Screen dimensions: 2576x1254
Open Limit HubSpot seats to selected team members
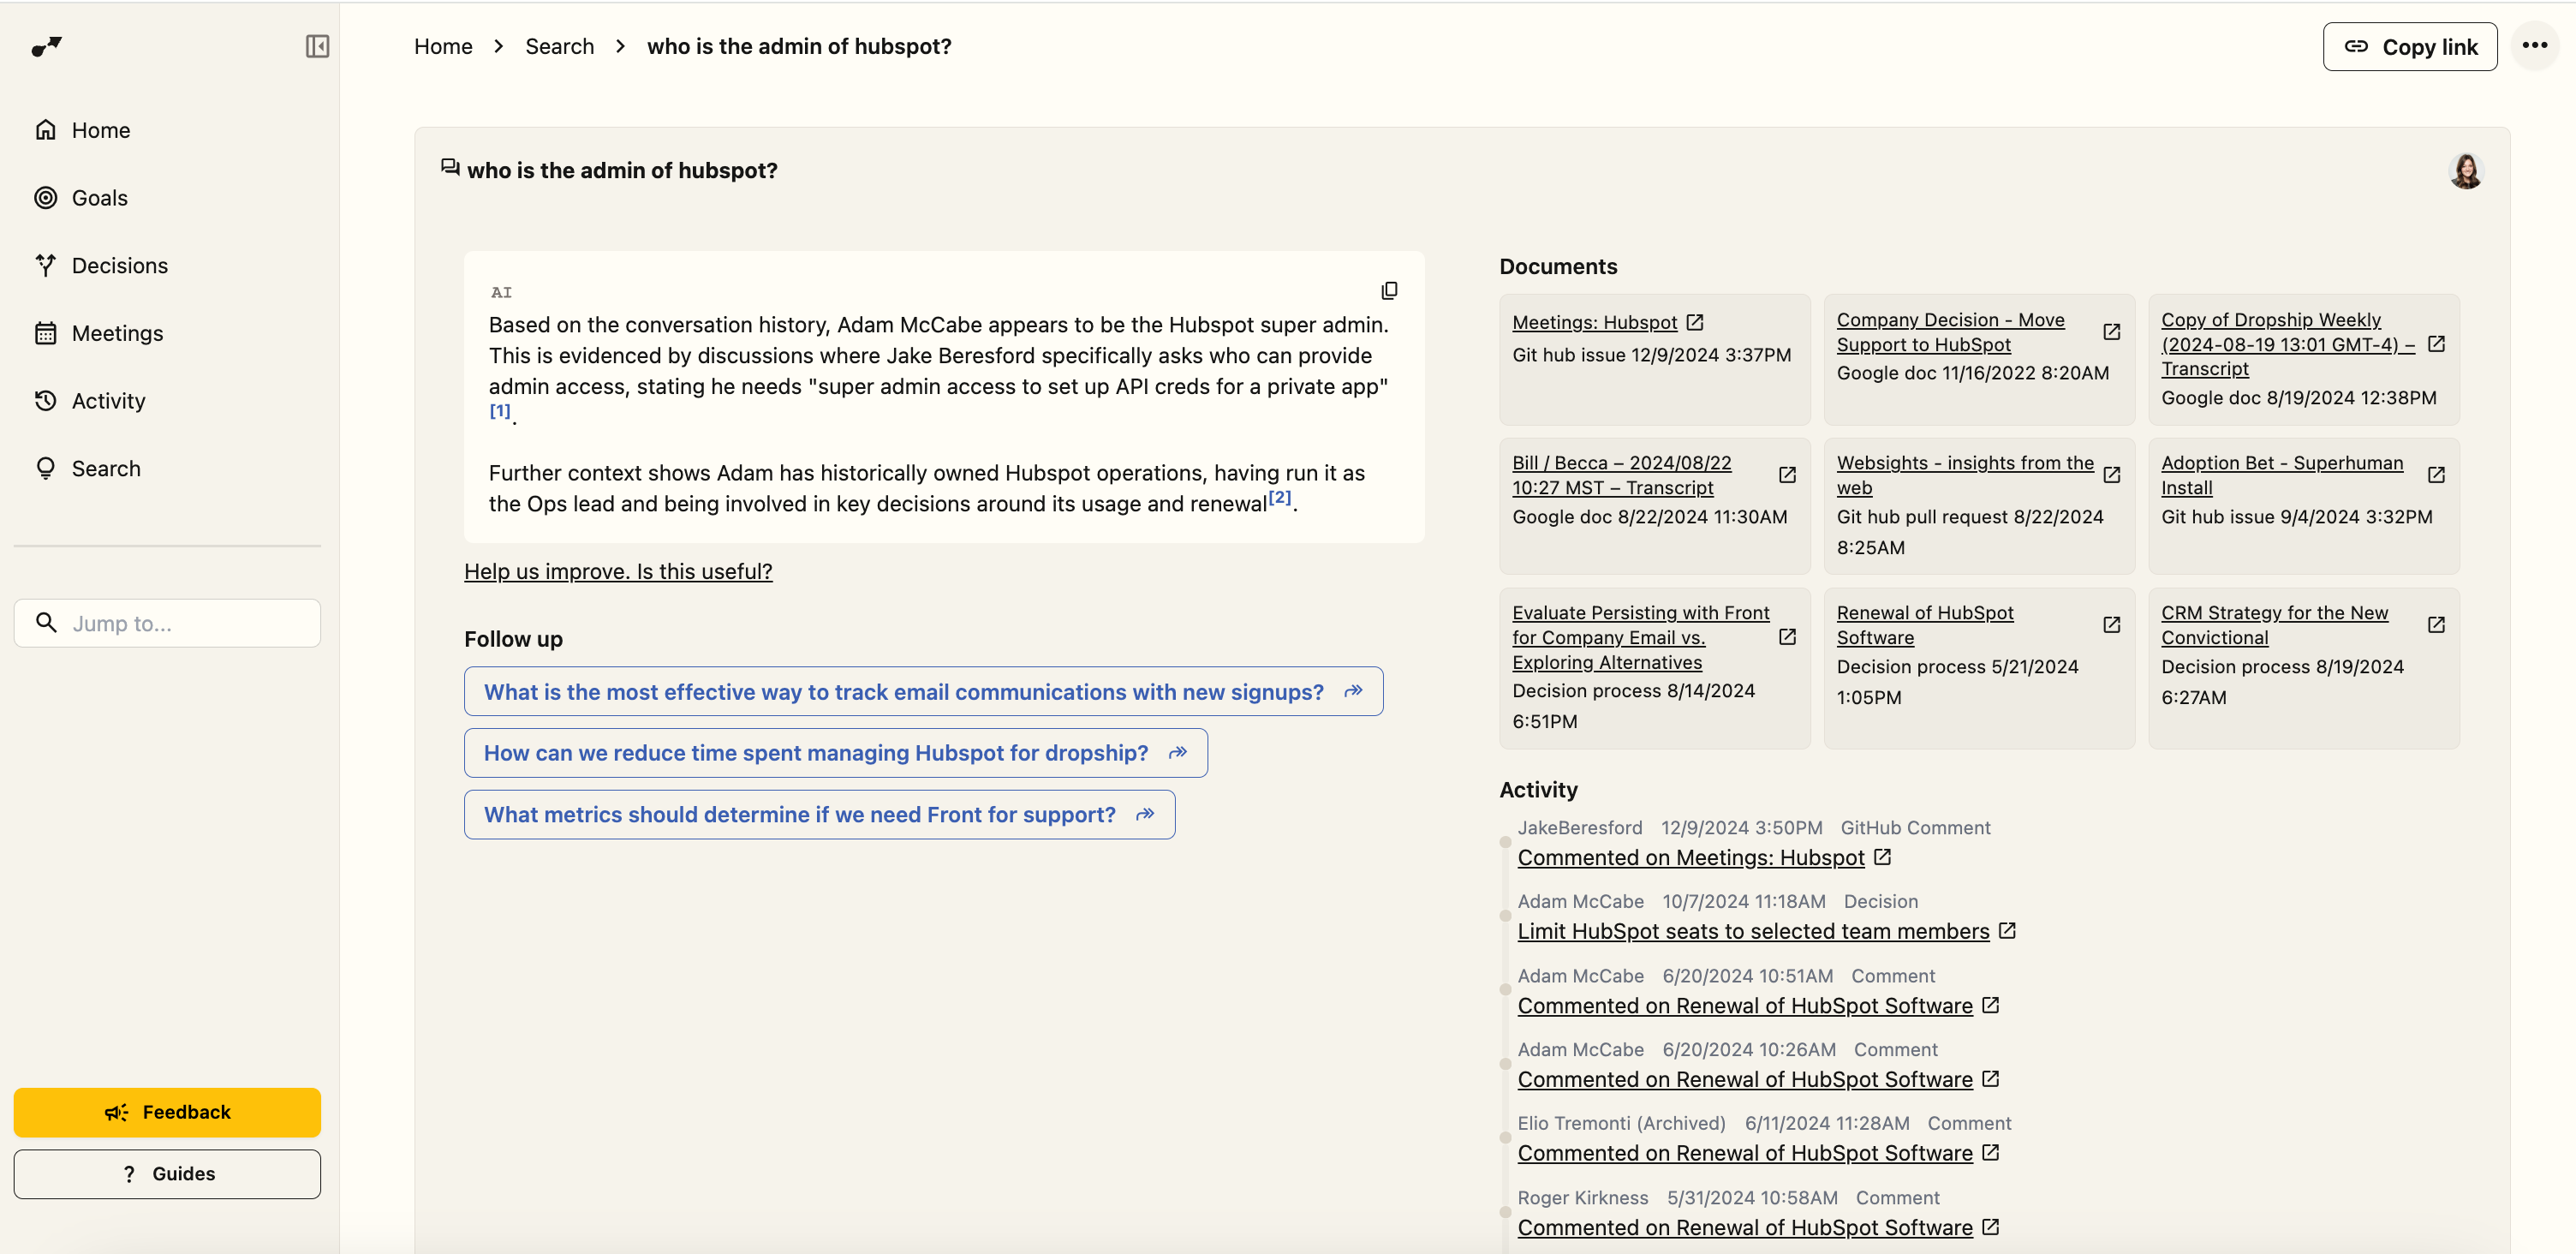(x=1752, y=931)
